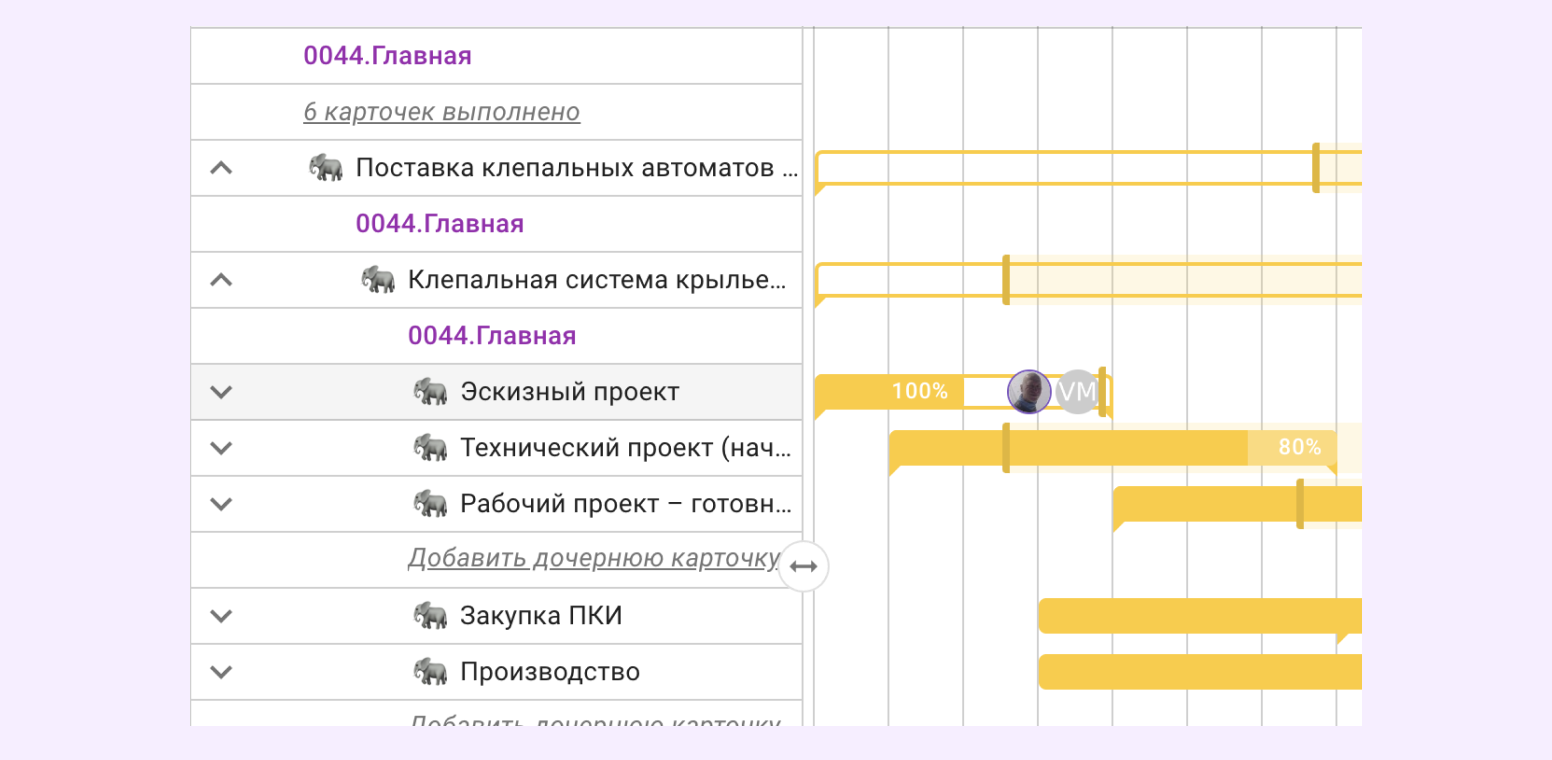The image size is (1552, 760).
Task: Collapse the Клепальная система крыльев row
Action: (x=221, y=280)
